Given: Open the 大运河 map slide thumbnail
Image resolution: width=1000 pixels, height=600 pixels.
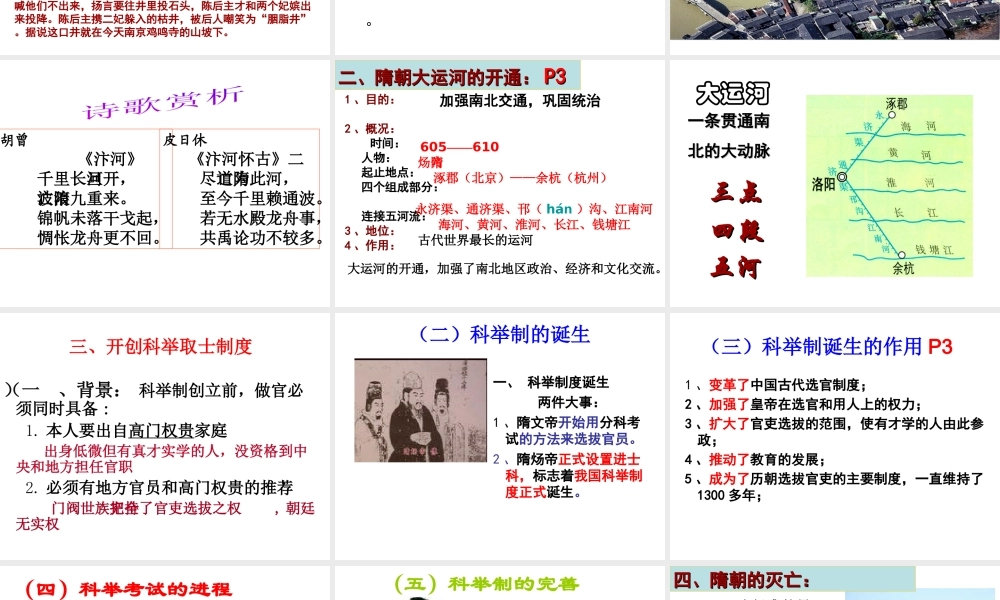Looking at the screenshot, I should [835, 183].
